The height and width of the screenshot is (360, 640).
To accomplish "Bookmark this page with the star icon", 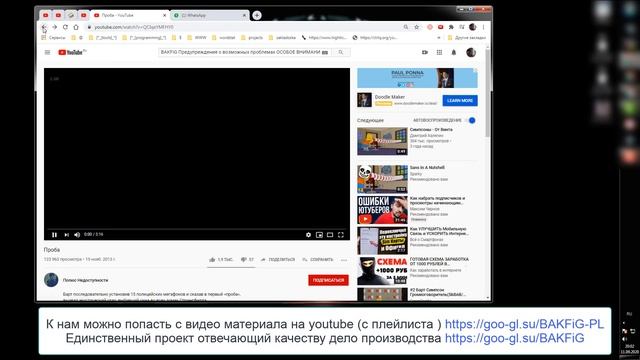I will tap(417, 27).
